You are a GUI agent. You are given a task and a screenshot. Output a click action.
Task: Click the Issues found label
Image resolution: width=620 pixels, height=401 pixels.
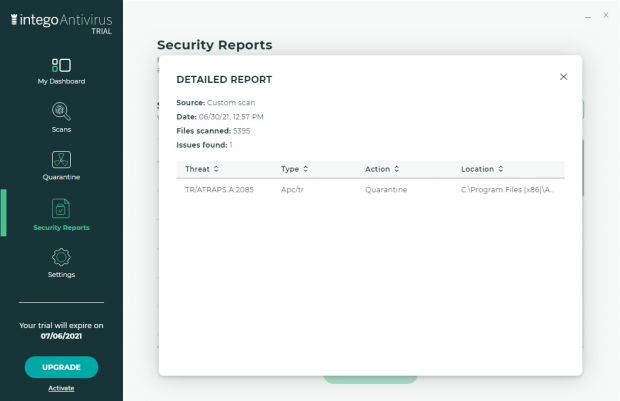coord(202,145)
